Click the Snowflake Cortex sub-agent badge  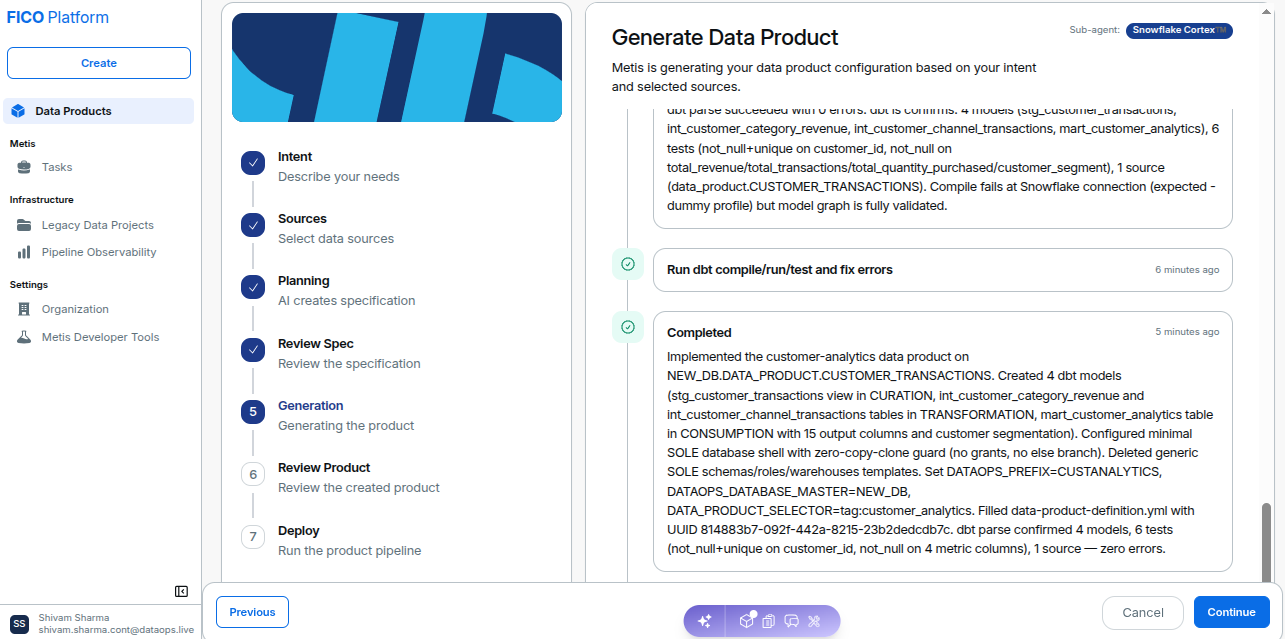pyautogui.click(x=1179, y=30)
